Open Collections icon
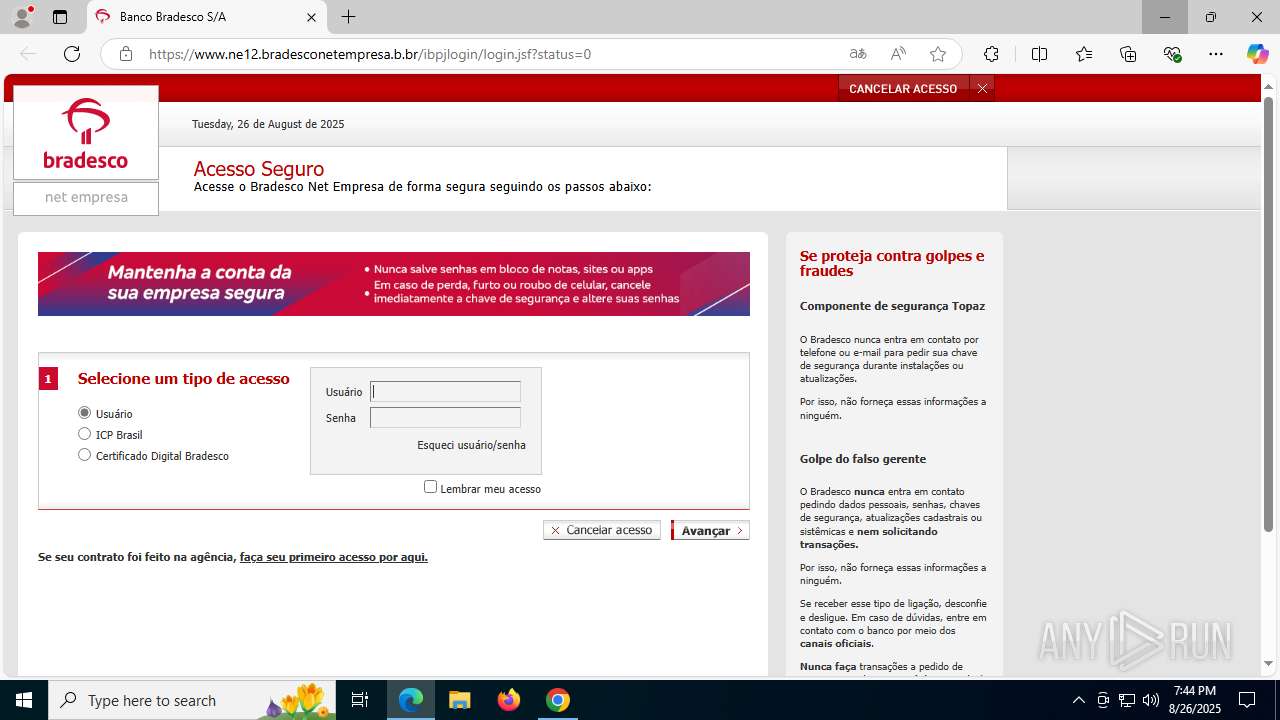Image resolution: width=1280 pixels, height=720 pixels. point(1128,54)
